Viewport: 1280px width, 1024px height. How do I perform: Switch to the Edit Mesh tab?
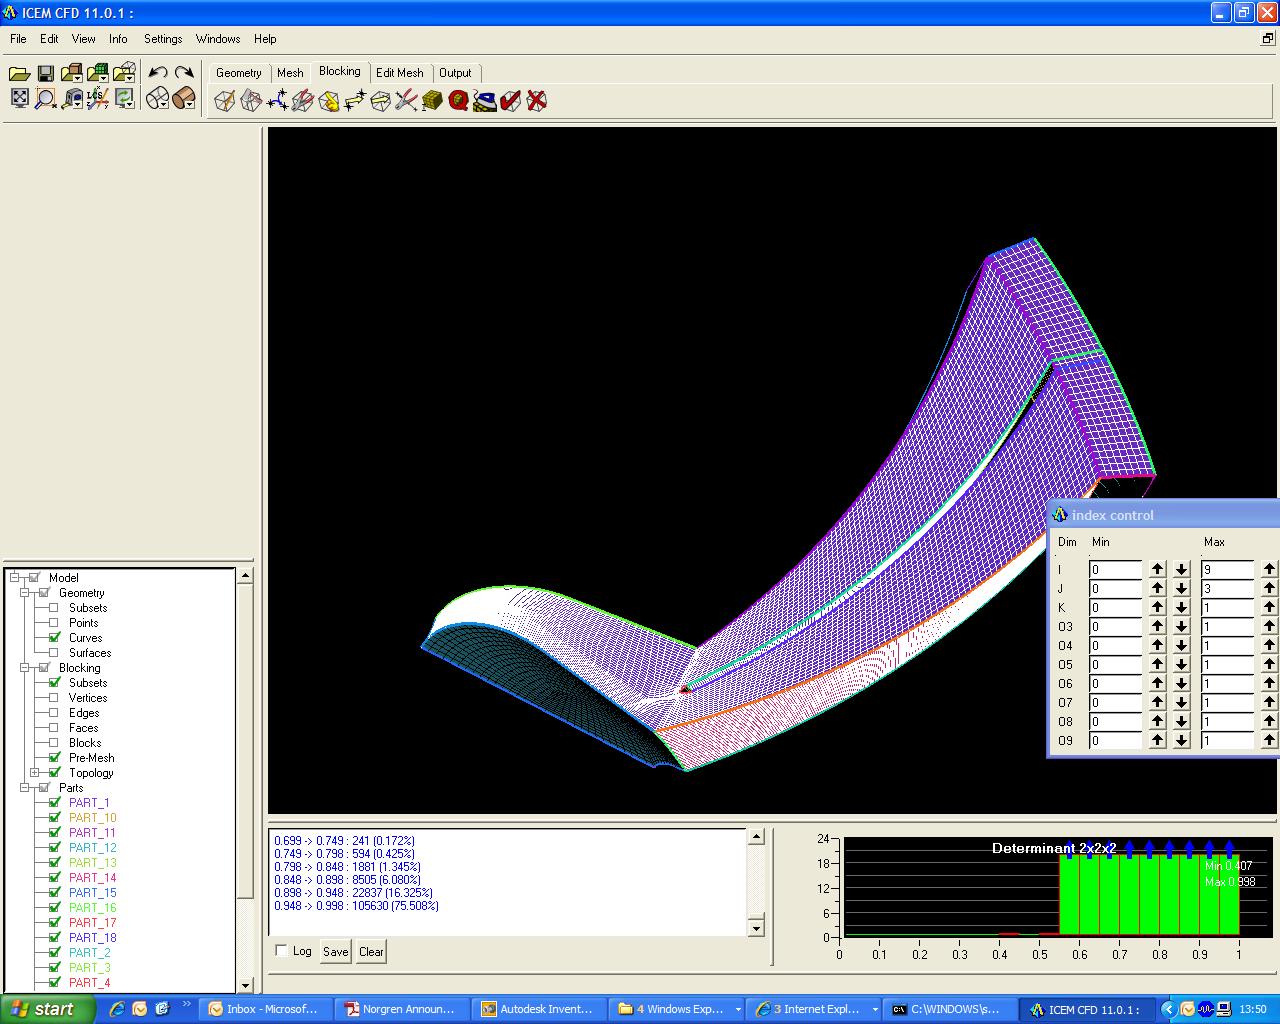[399, 73]
